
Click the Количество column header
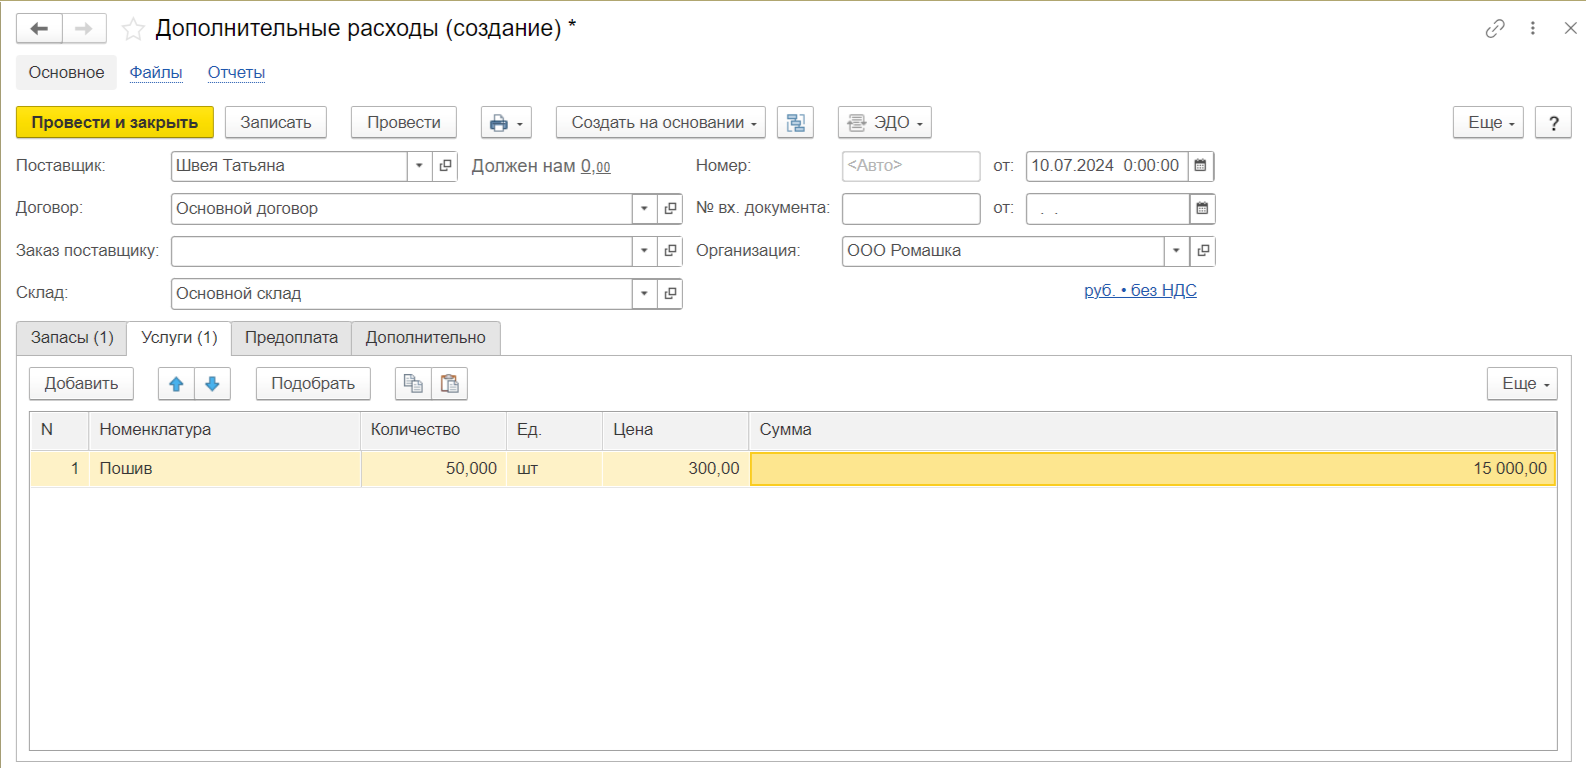tap(434, 430)
